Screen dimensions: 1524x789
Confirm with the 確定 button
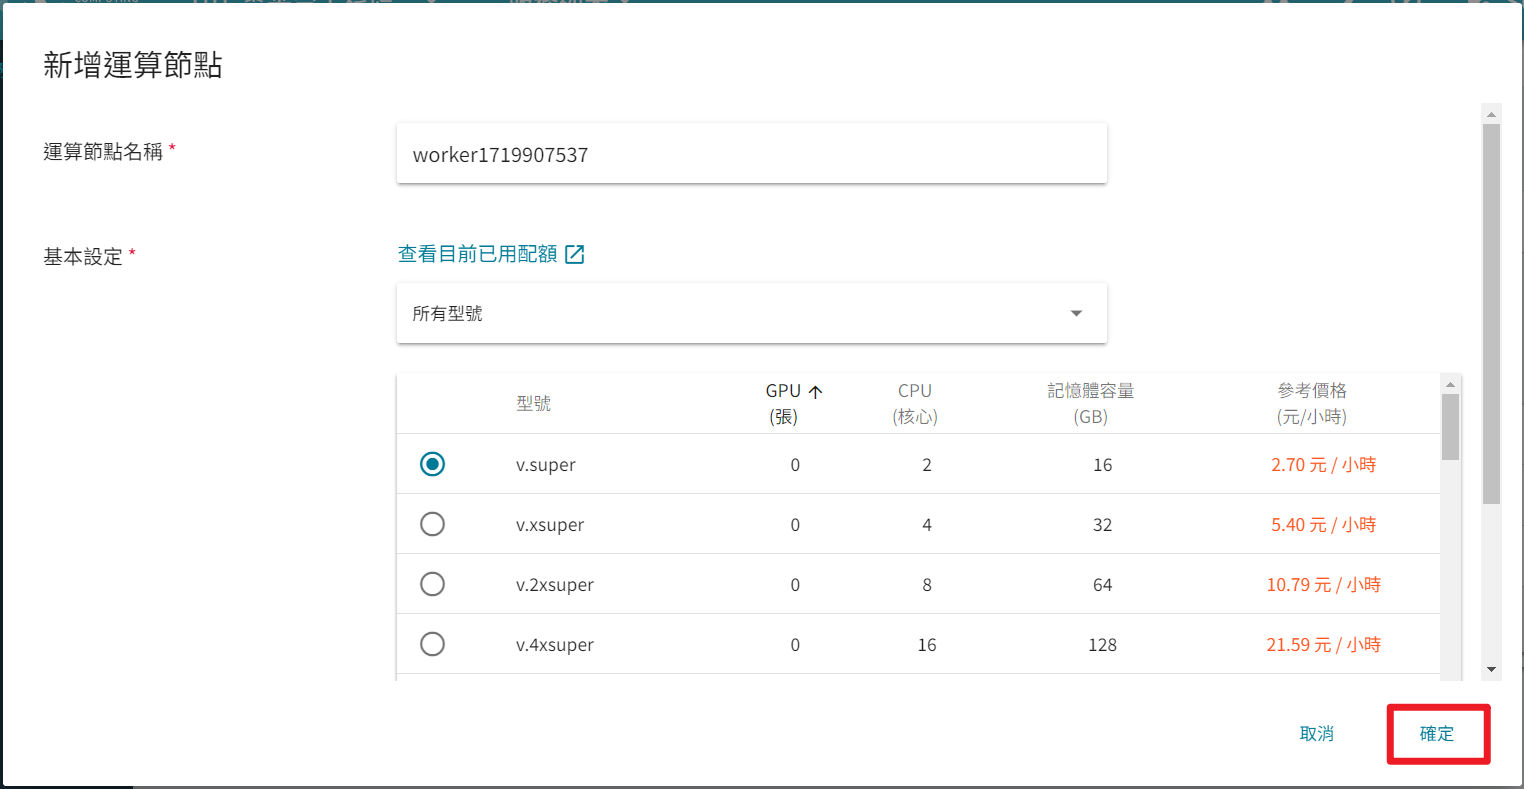(1437, 734)
